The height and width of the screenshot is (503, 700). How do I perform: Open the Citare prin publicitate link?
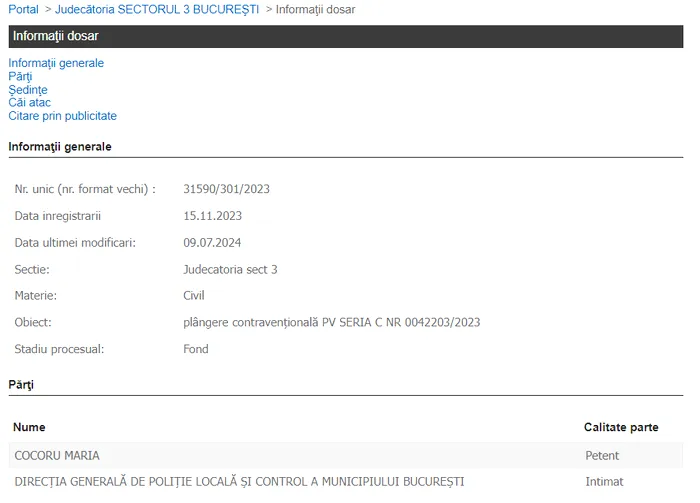[x=62, y=116]
